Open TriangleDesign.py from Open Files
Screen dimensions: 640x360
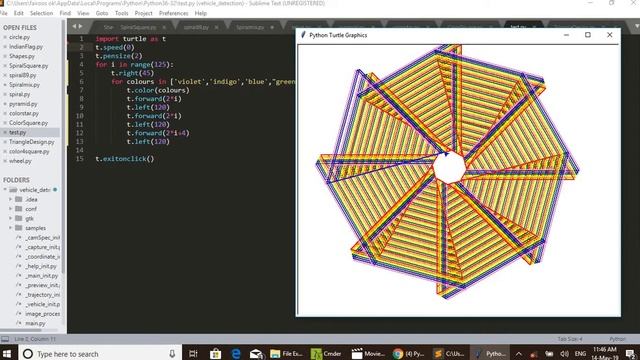pyautogui.click(x=32, y=142)
